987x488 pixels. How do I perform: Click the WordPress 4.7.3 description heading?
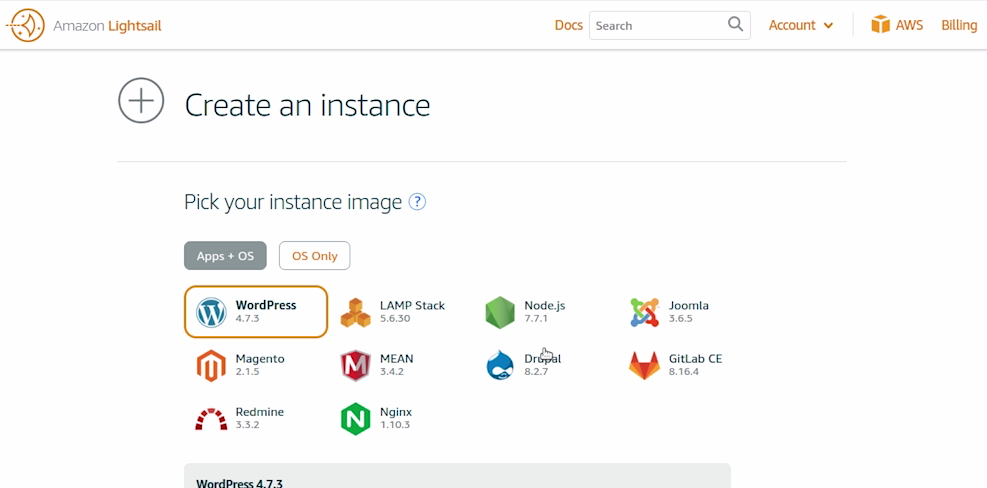239,483
